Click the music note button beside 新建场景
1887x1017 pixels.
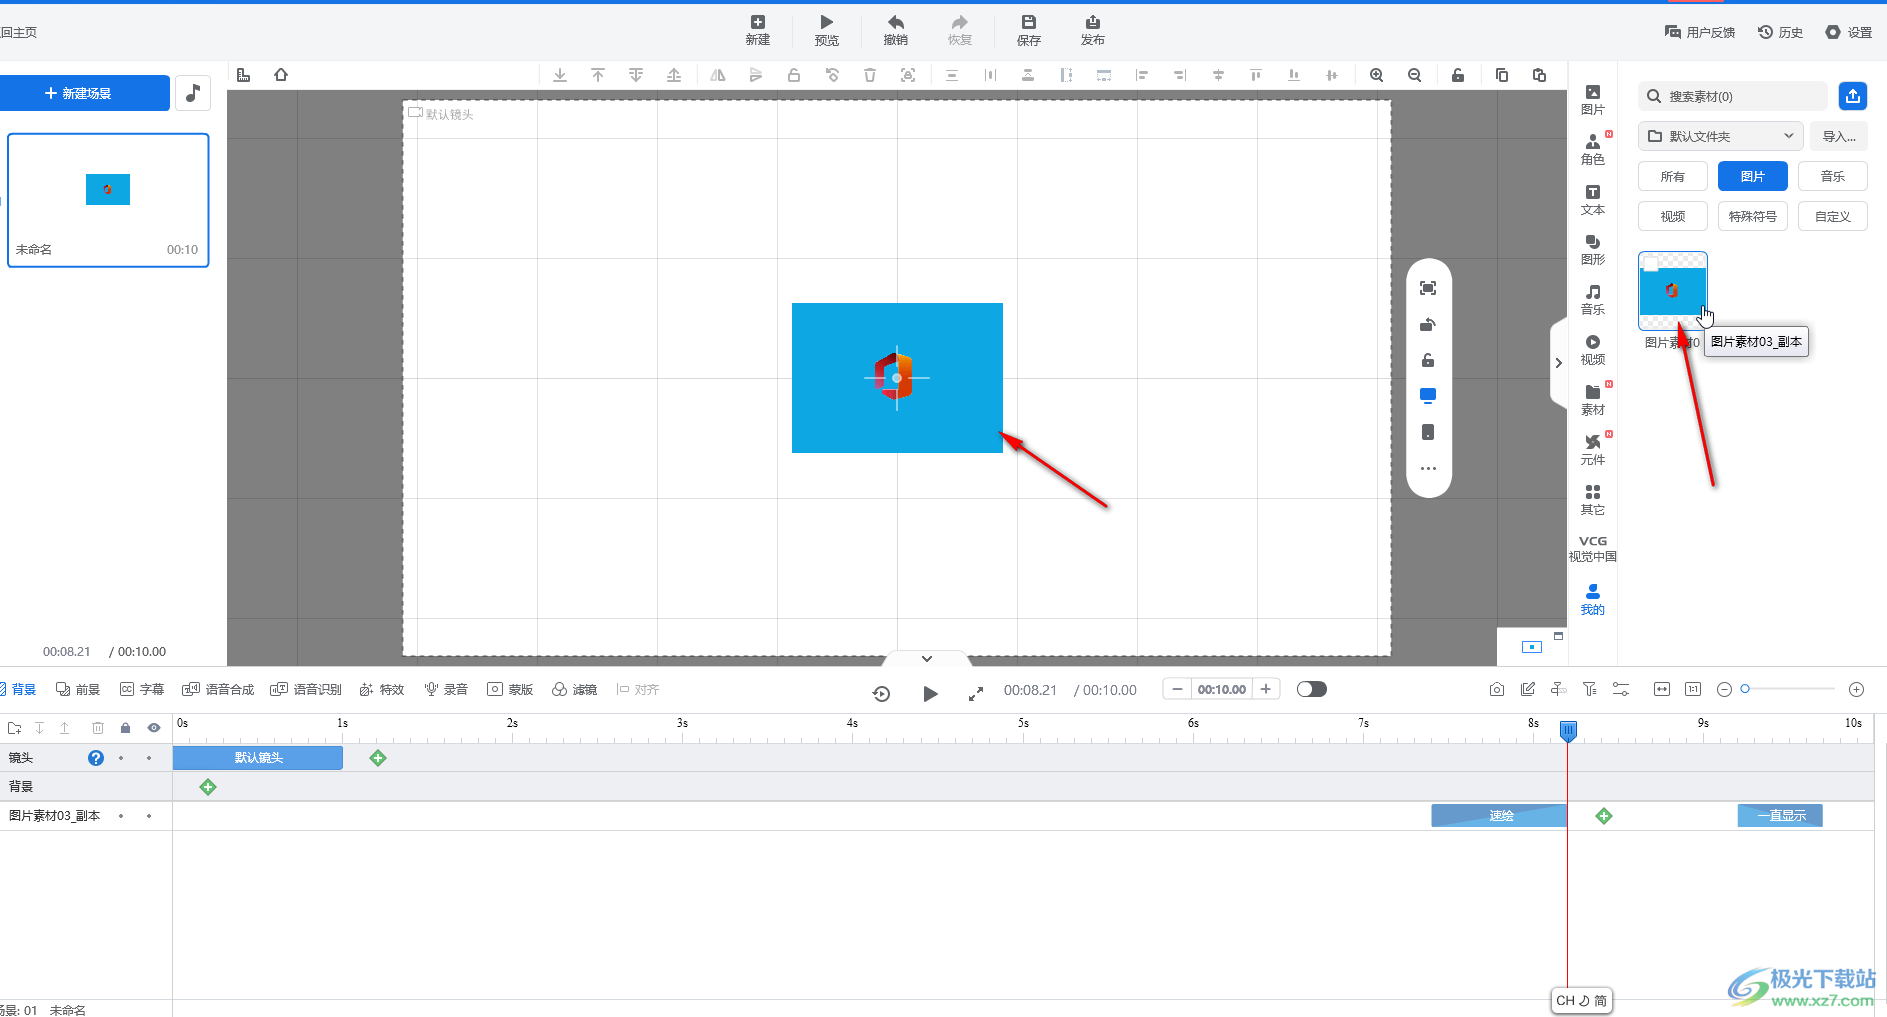[193, 93]
